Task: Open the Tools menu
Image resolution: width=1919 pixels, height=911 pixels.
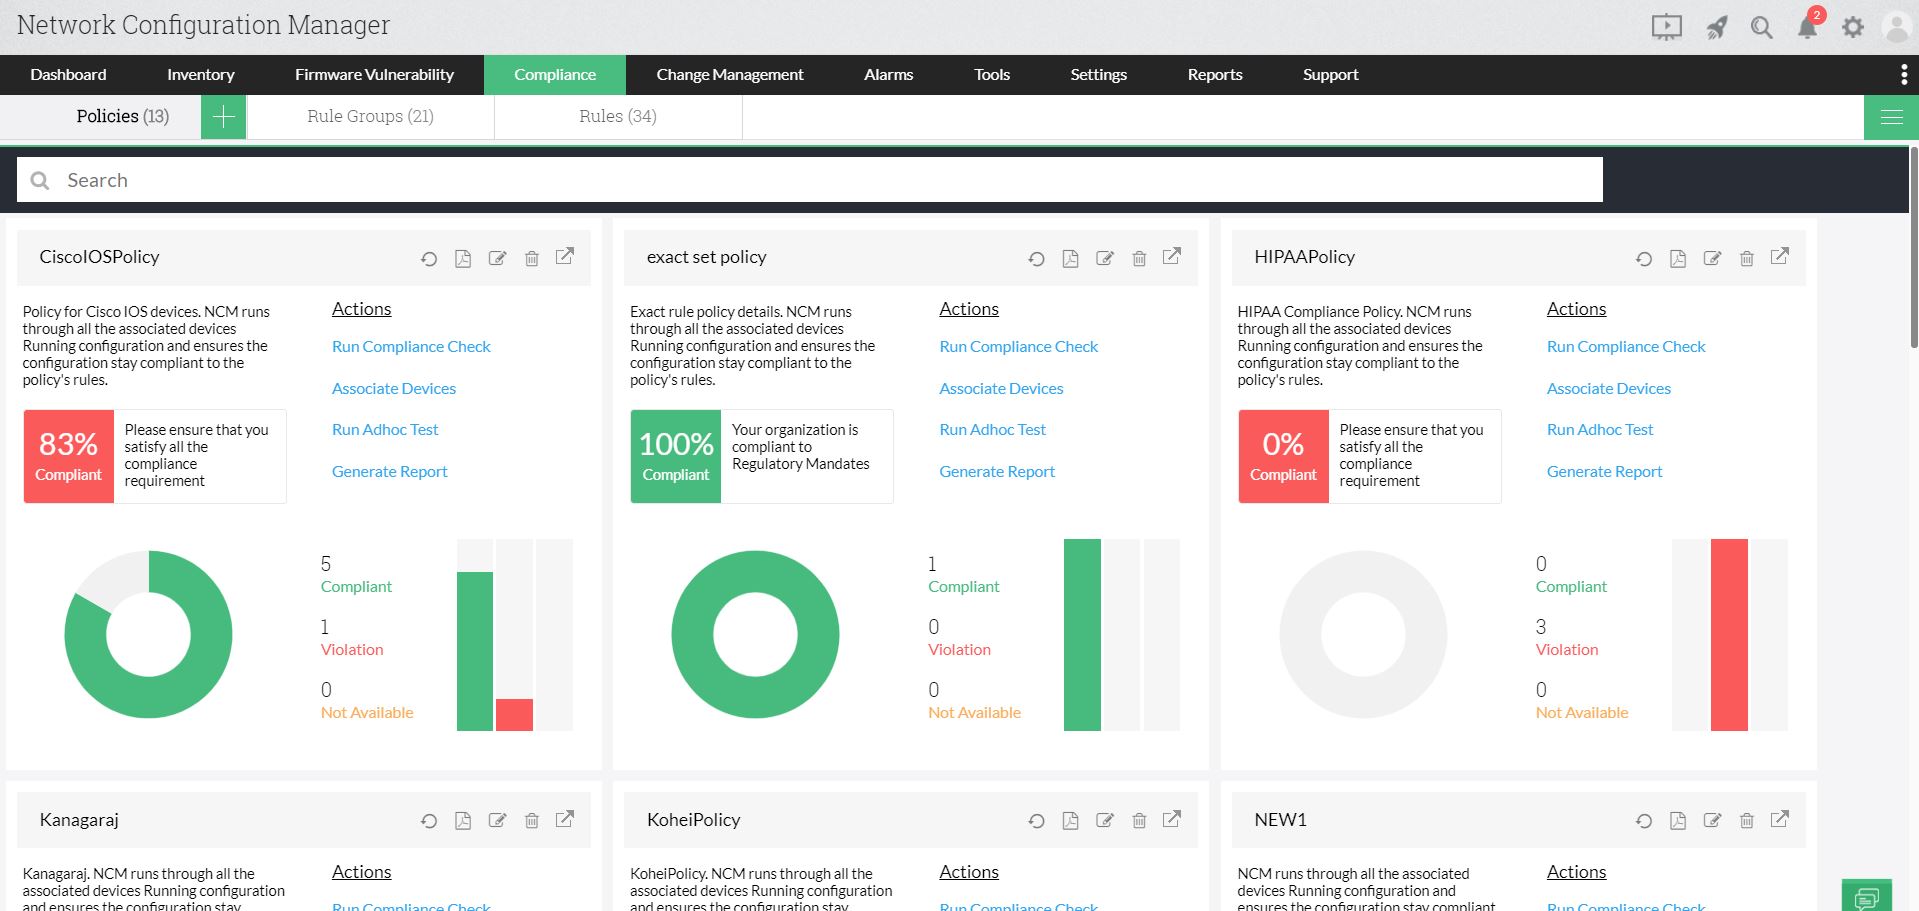Action: [992, 75]
